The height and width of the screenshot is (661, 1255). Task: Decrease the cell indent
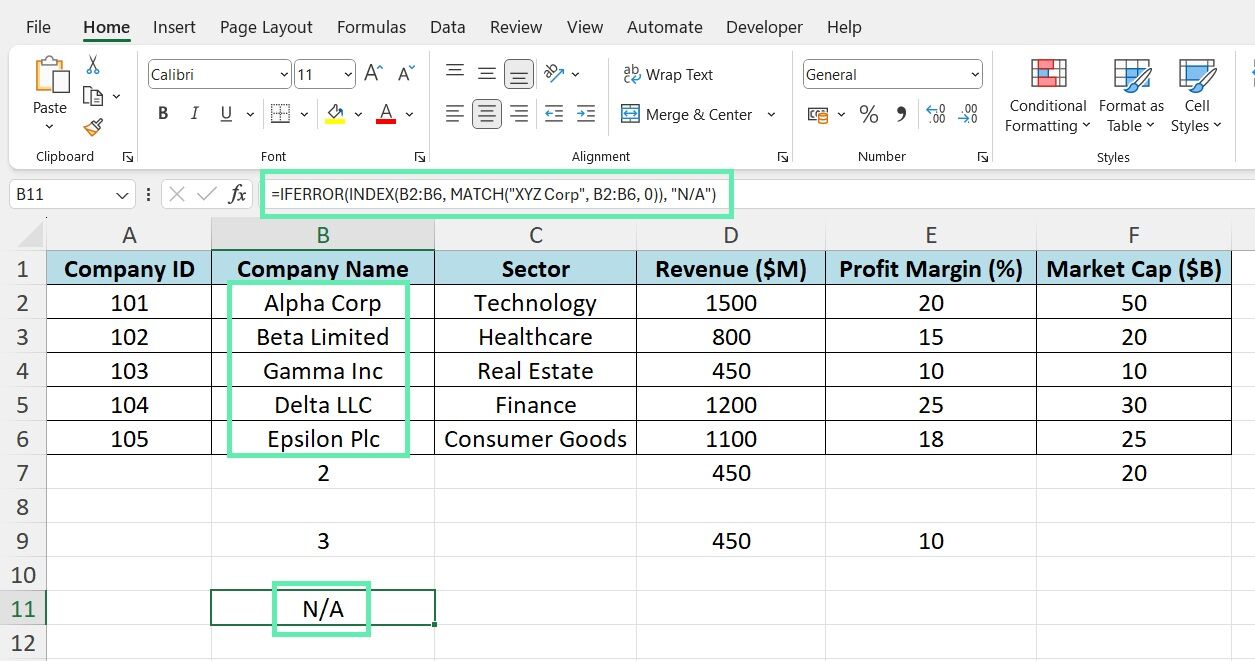click(x=554, y=113)
